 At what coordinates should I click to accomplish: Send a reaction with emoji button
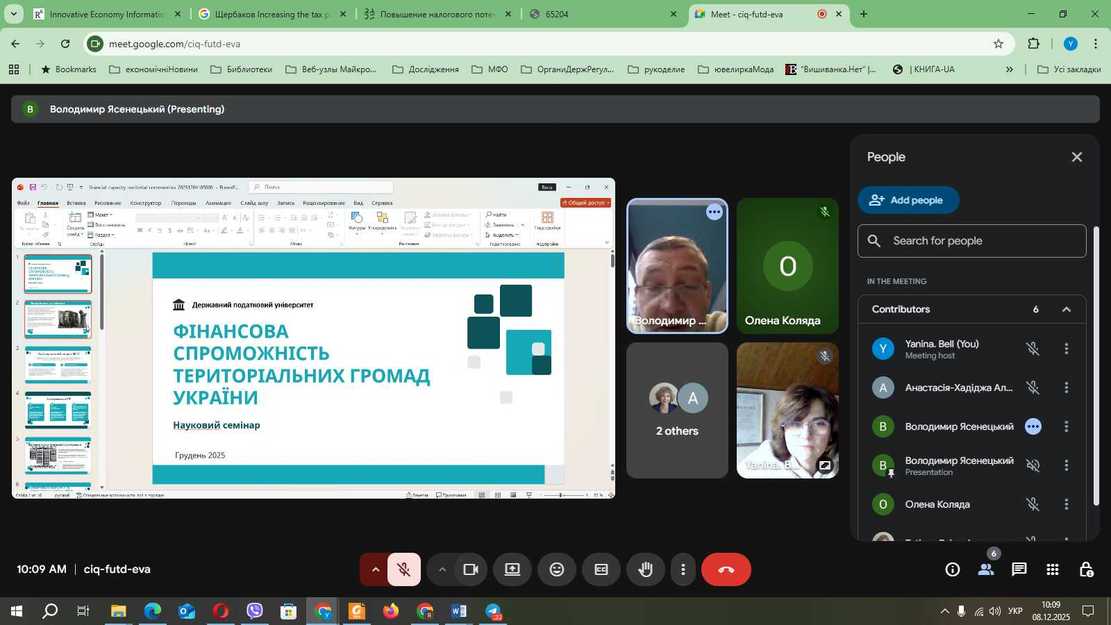pyautogui.click(x=557, y=569)
